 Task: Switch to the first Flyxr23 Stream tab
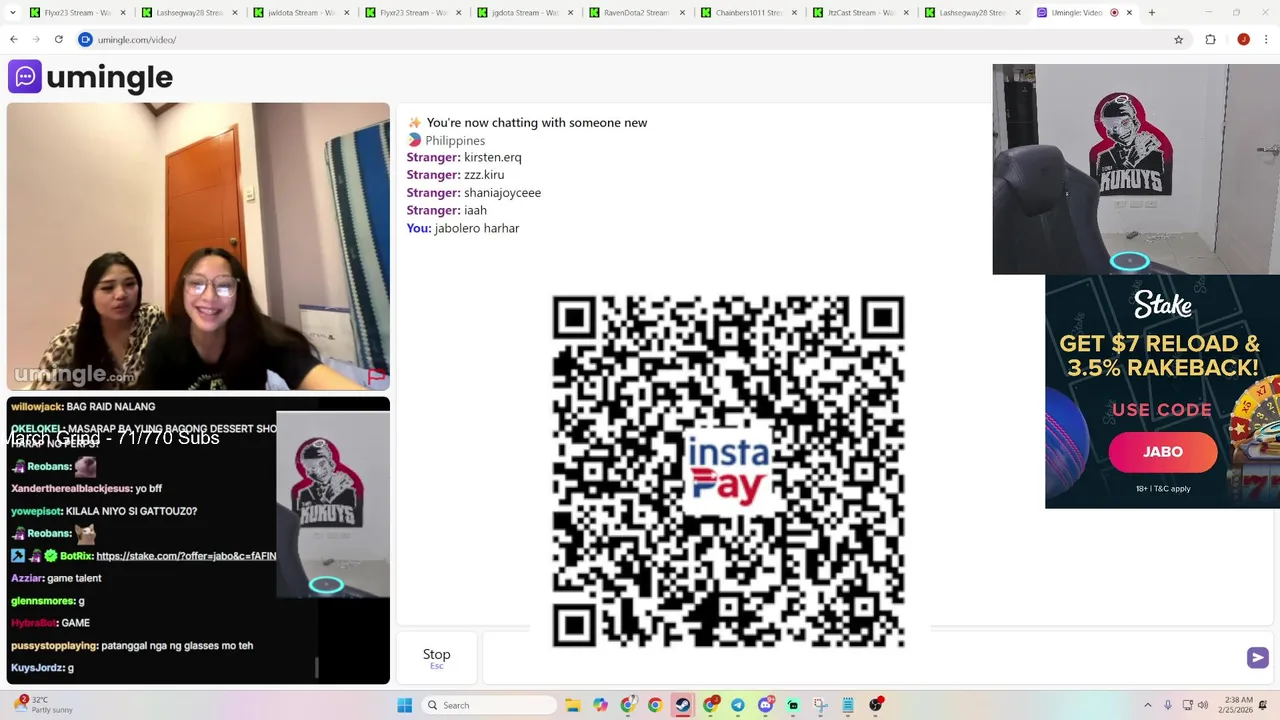[77, 13]
